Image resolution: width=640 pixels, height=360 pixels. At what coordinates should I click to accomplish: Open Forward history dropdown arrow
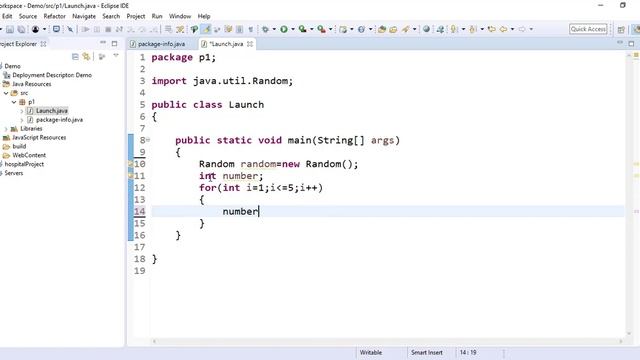pyautogui.click(x=531, y=29)
